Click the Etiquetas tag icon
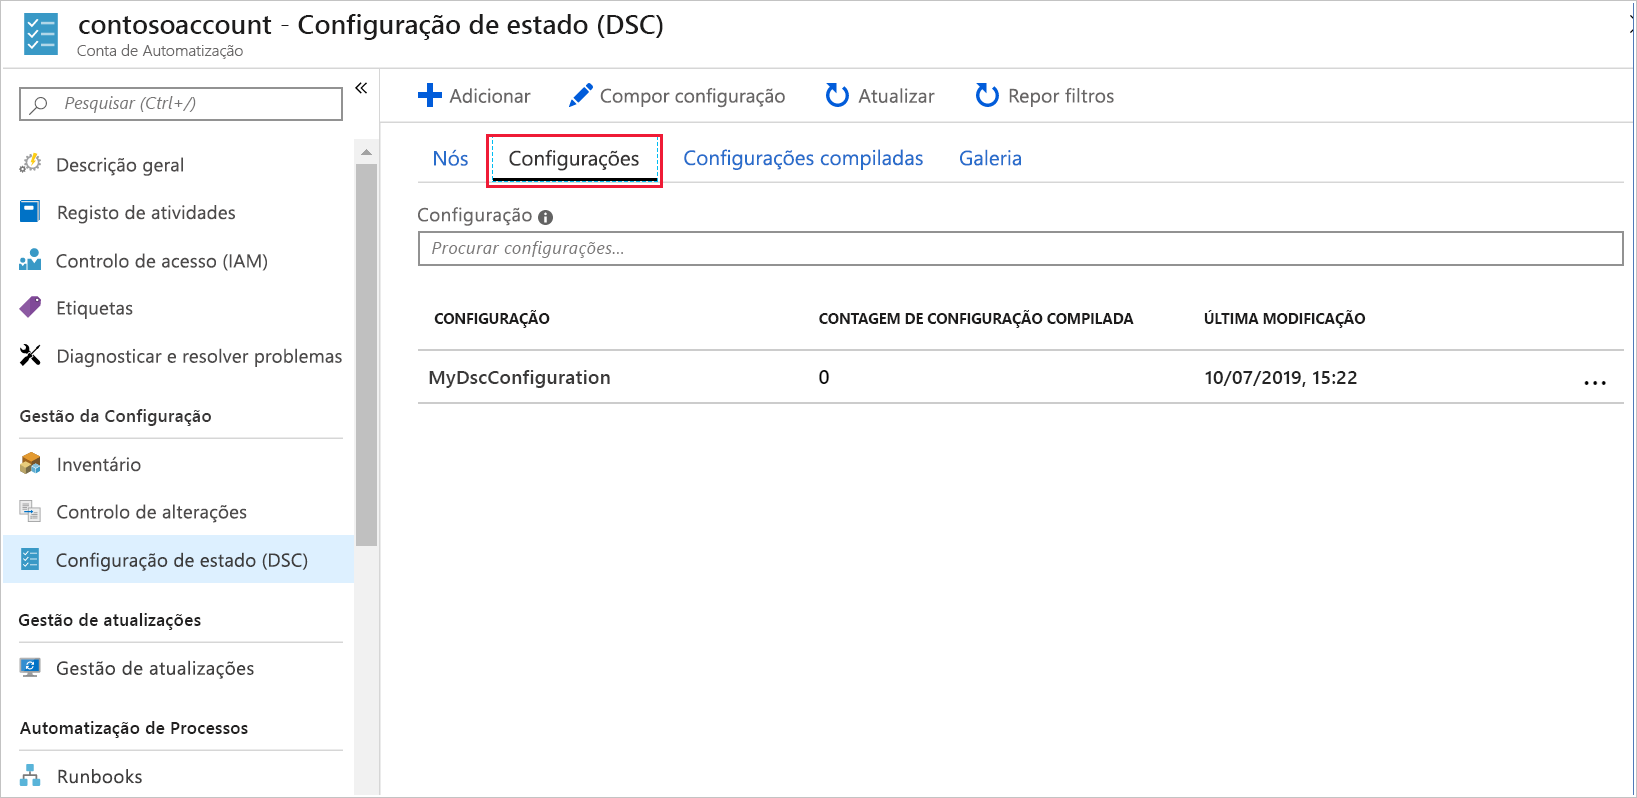Screen dimensions: 1637x798 (x=30, y=307)
